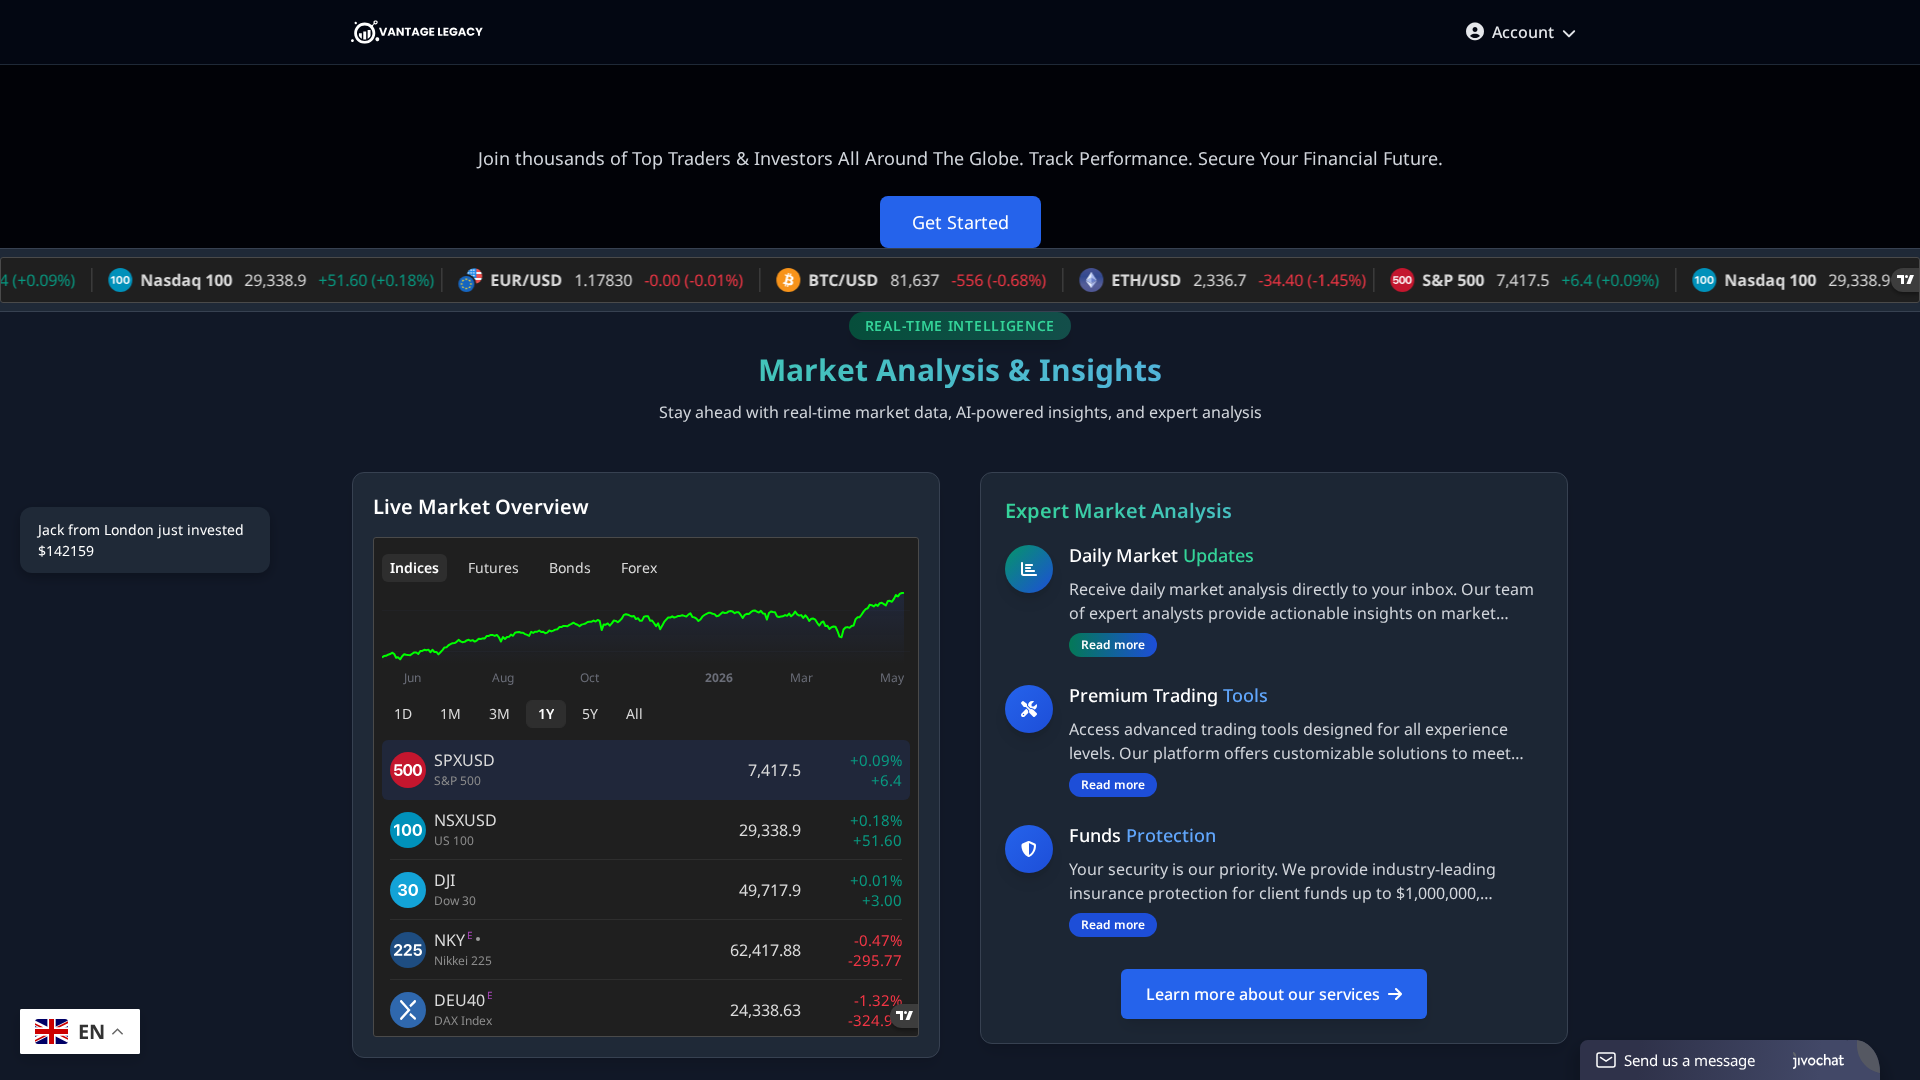Expand the Account dropdown chevron
Viewport: 1920px width, 1080px height.
tap(1569, 33)
